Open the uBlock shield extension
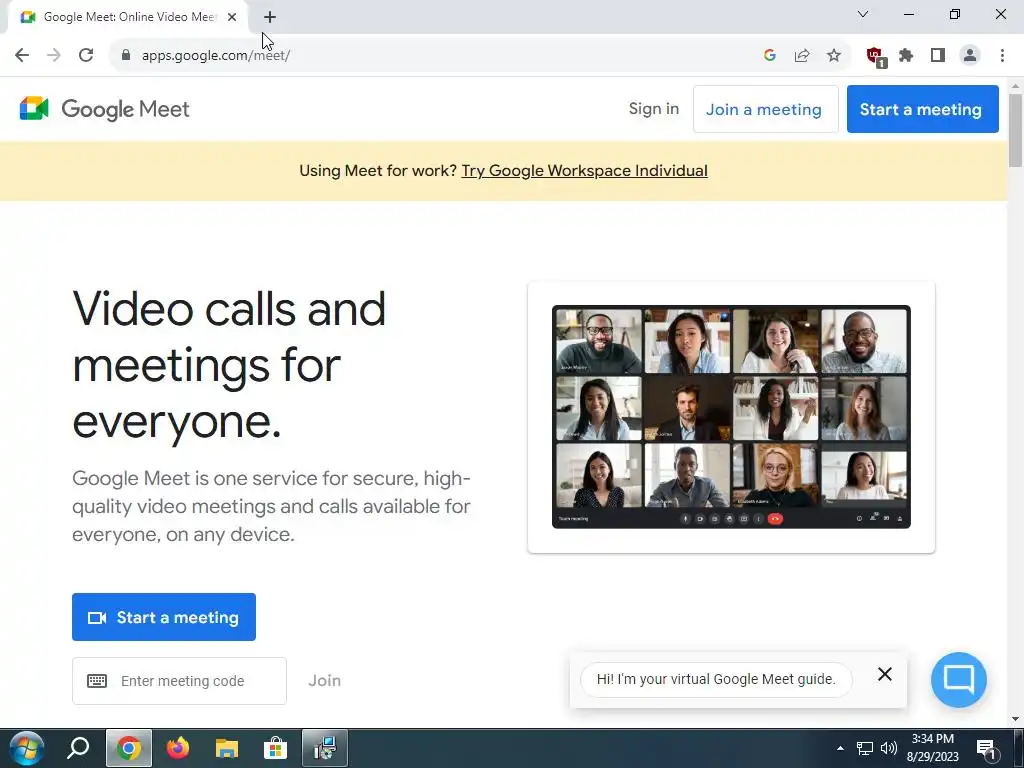Viewport: 1024px width, 768px height. 875,56
